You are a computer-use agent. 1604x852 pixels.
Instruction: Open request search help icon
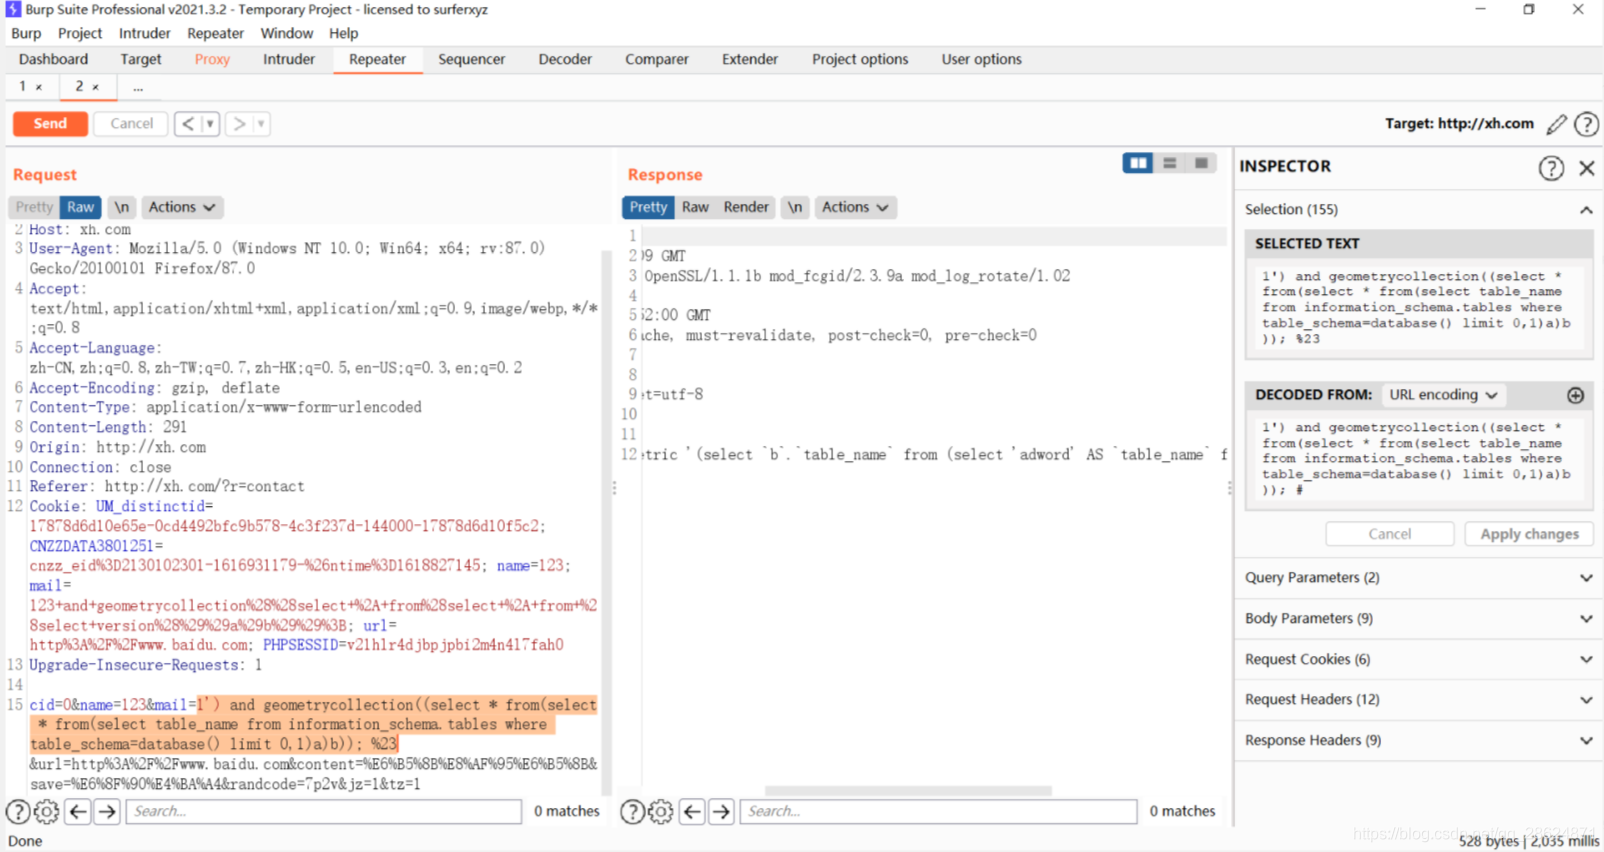[x=18, y=811]
